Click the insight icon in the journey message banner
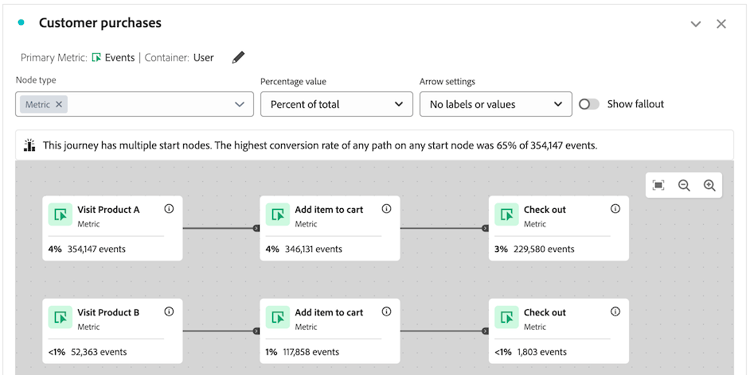The image size is (750, 375). [30, 145]
